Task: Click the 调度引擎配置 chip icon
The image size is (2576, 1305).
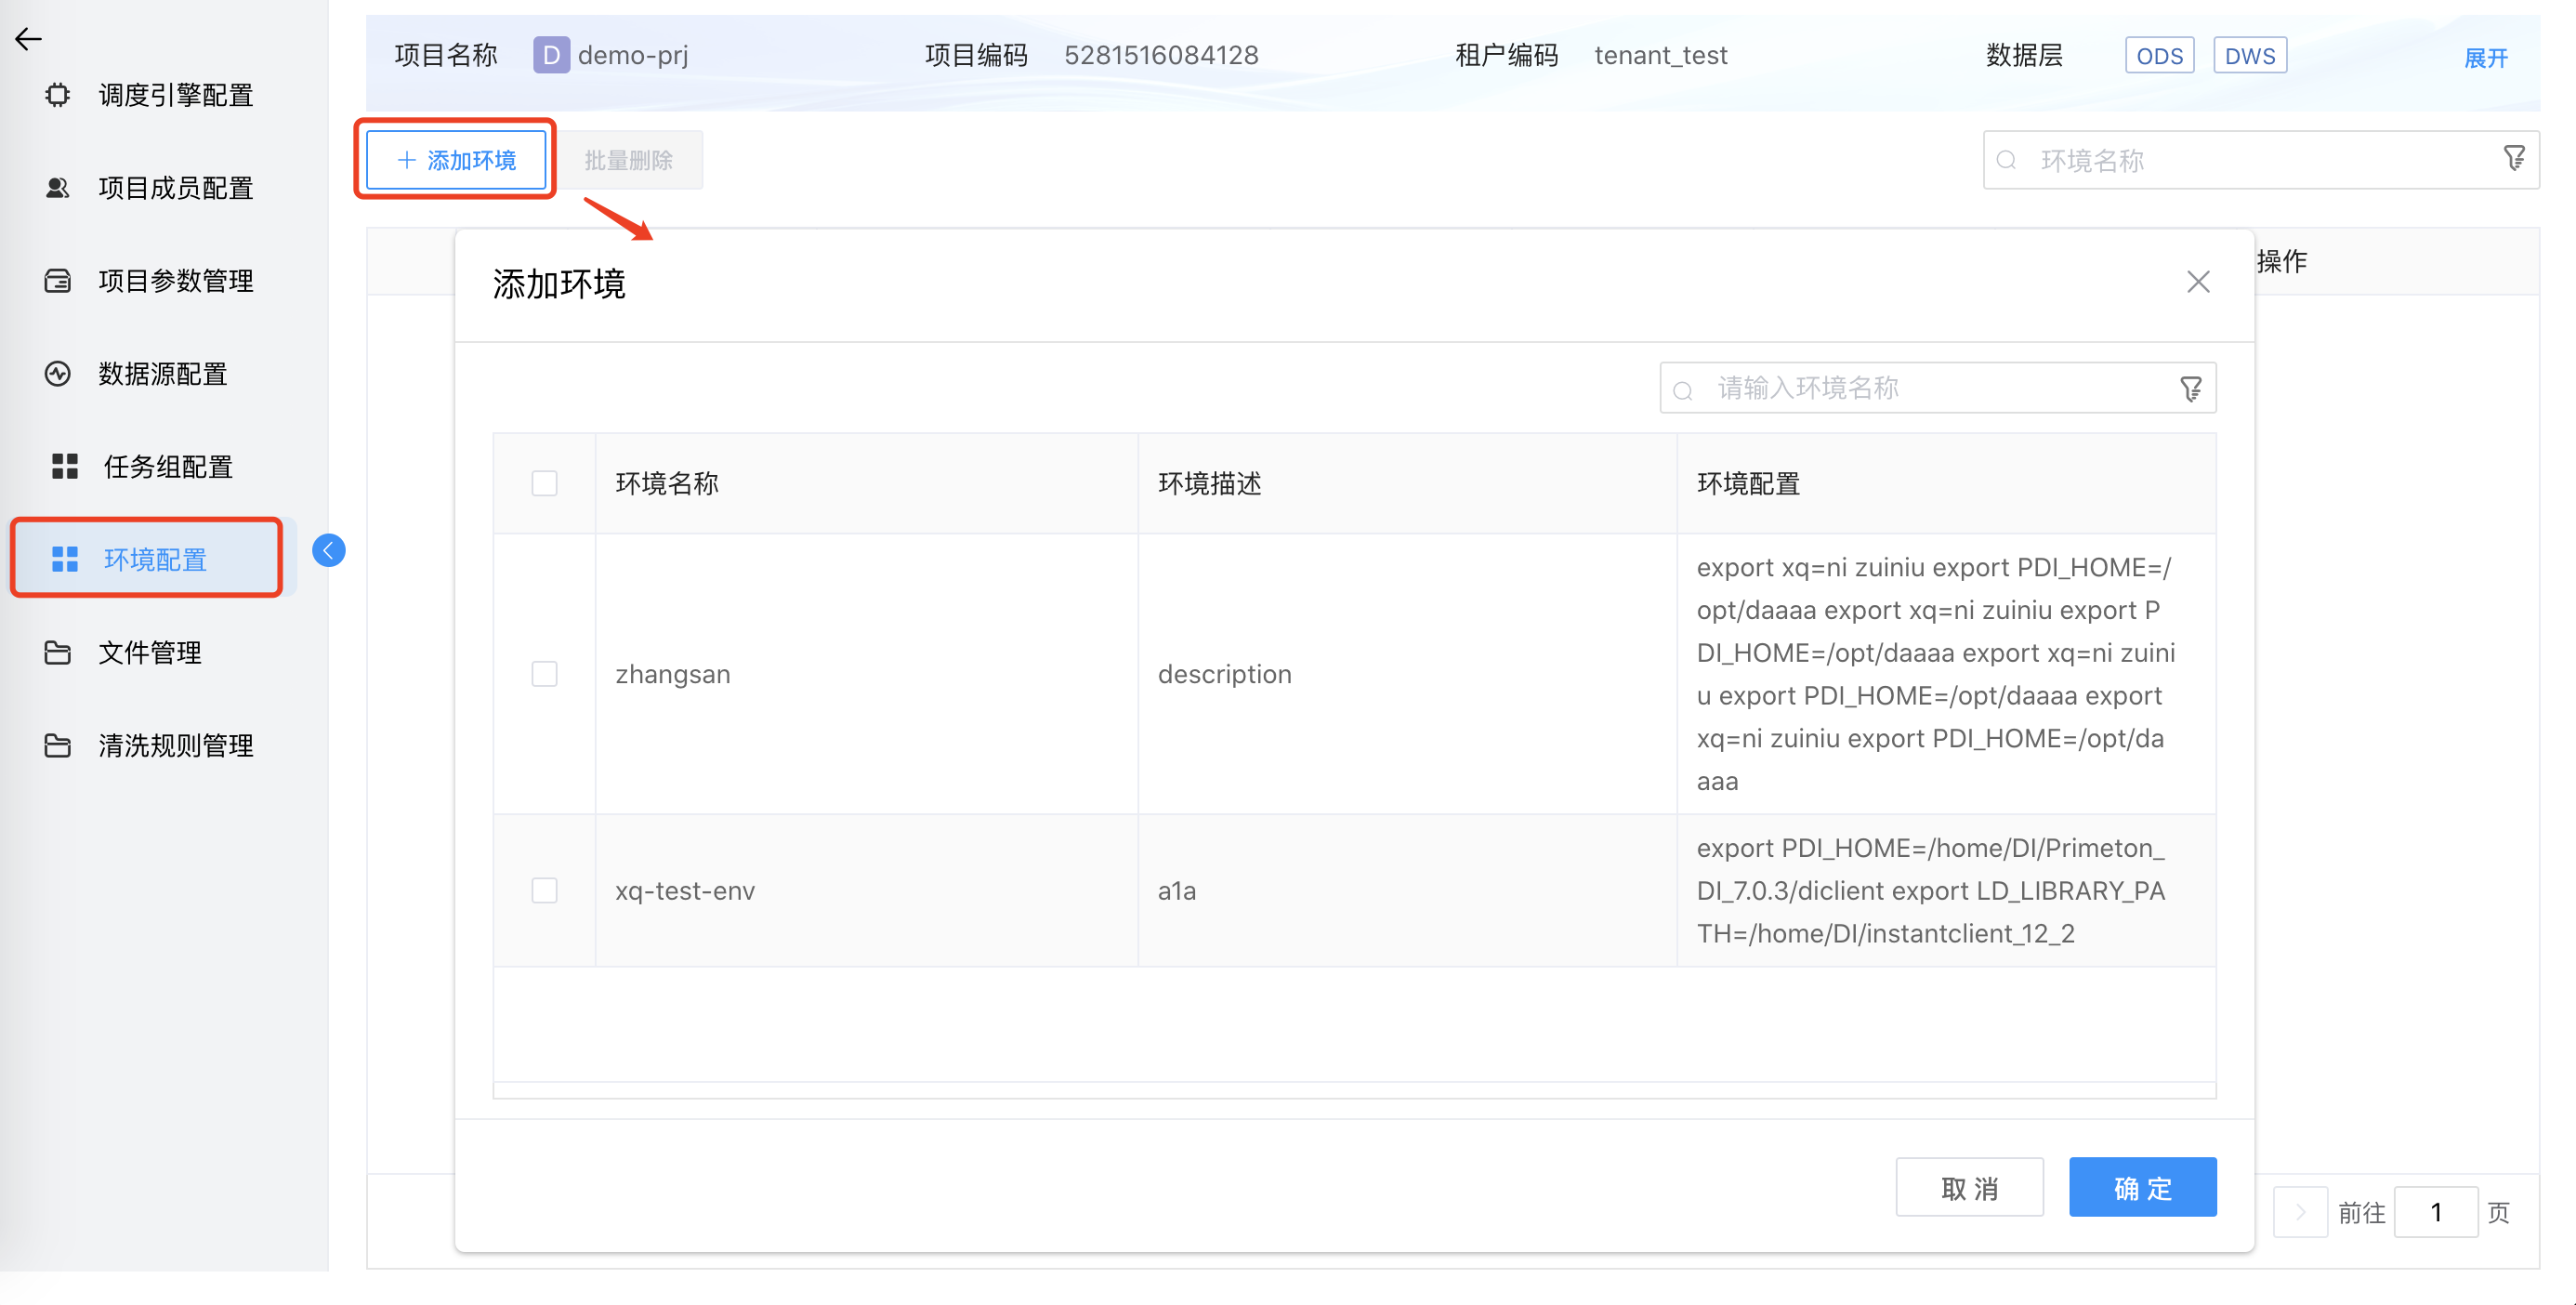Action: pos(58,95)
